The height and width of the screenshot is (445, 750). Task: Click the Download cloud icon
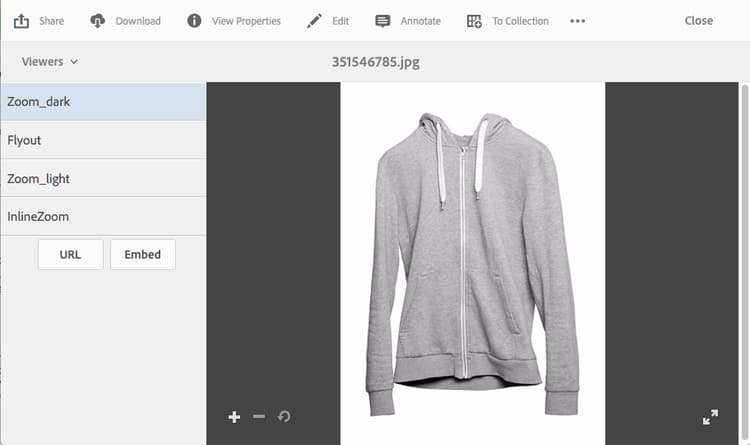98,21
